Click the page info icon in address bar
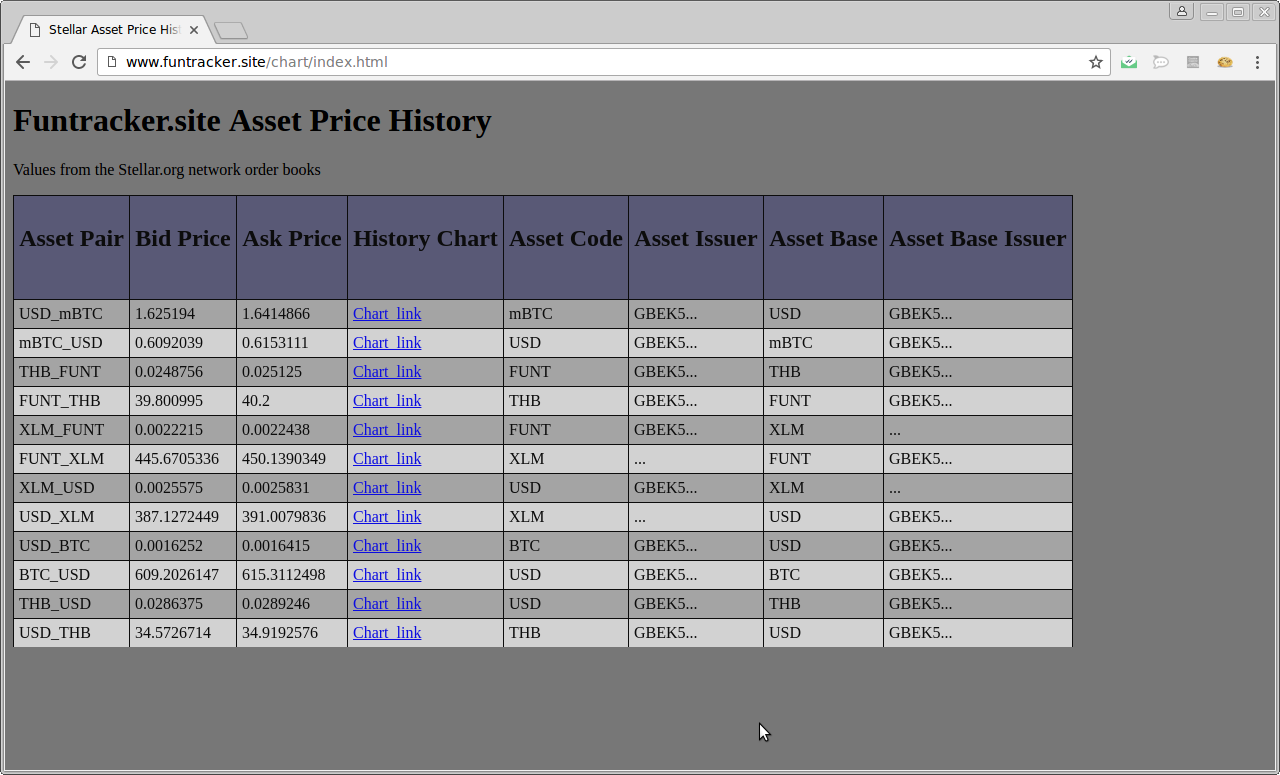Image resolution: width=1280 pixels, height=775 pixels. pos(112,62)
